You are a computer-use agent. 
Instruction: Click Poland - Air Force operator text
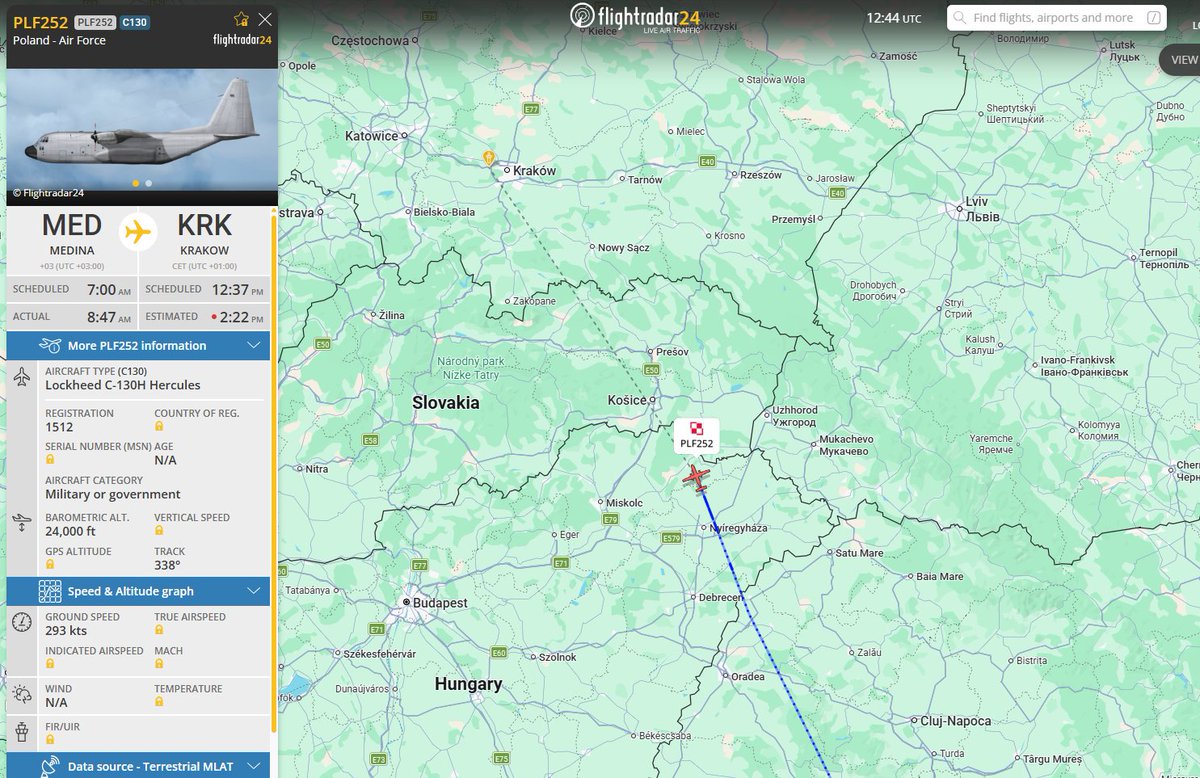(x=59, y=41)
